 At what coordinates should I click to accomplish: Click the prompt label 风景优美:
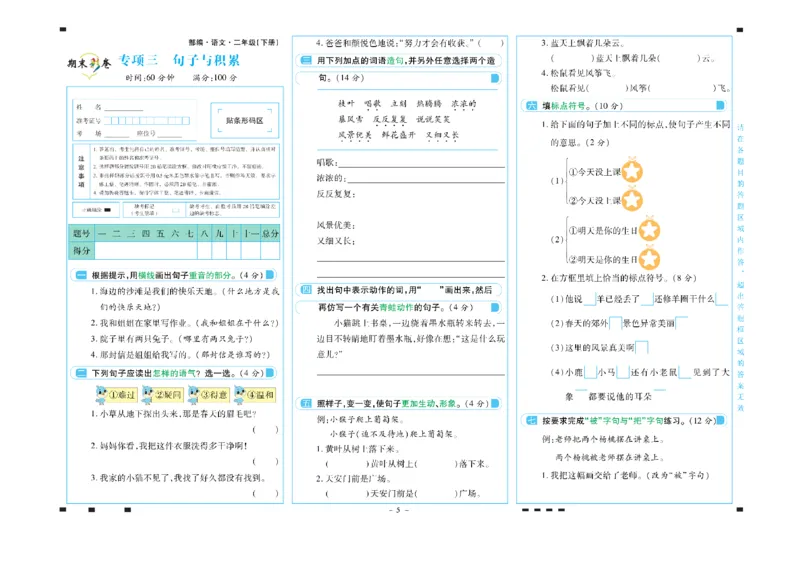[x=336, y=225]
